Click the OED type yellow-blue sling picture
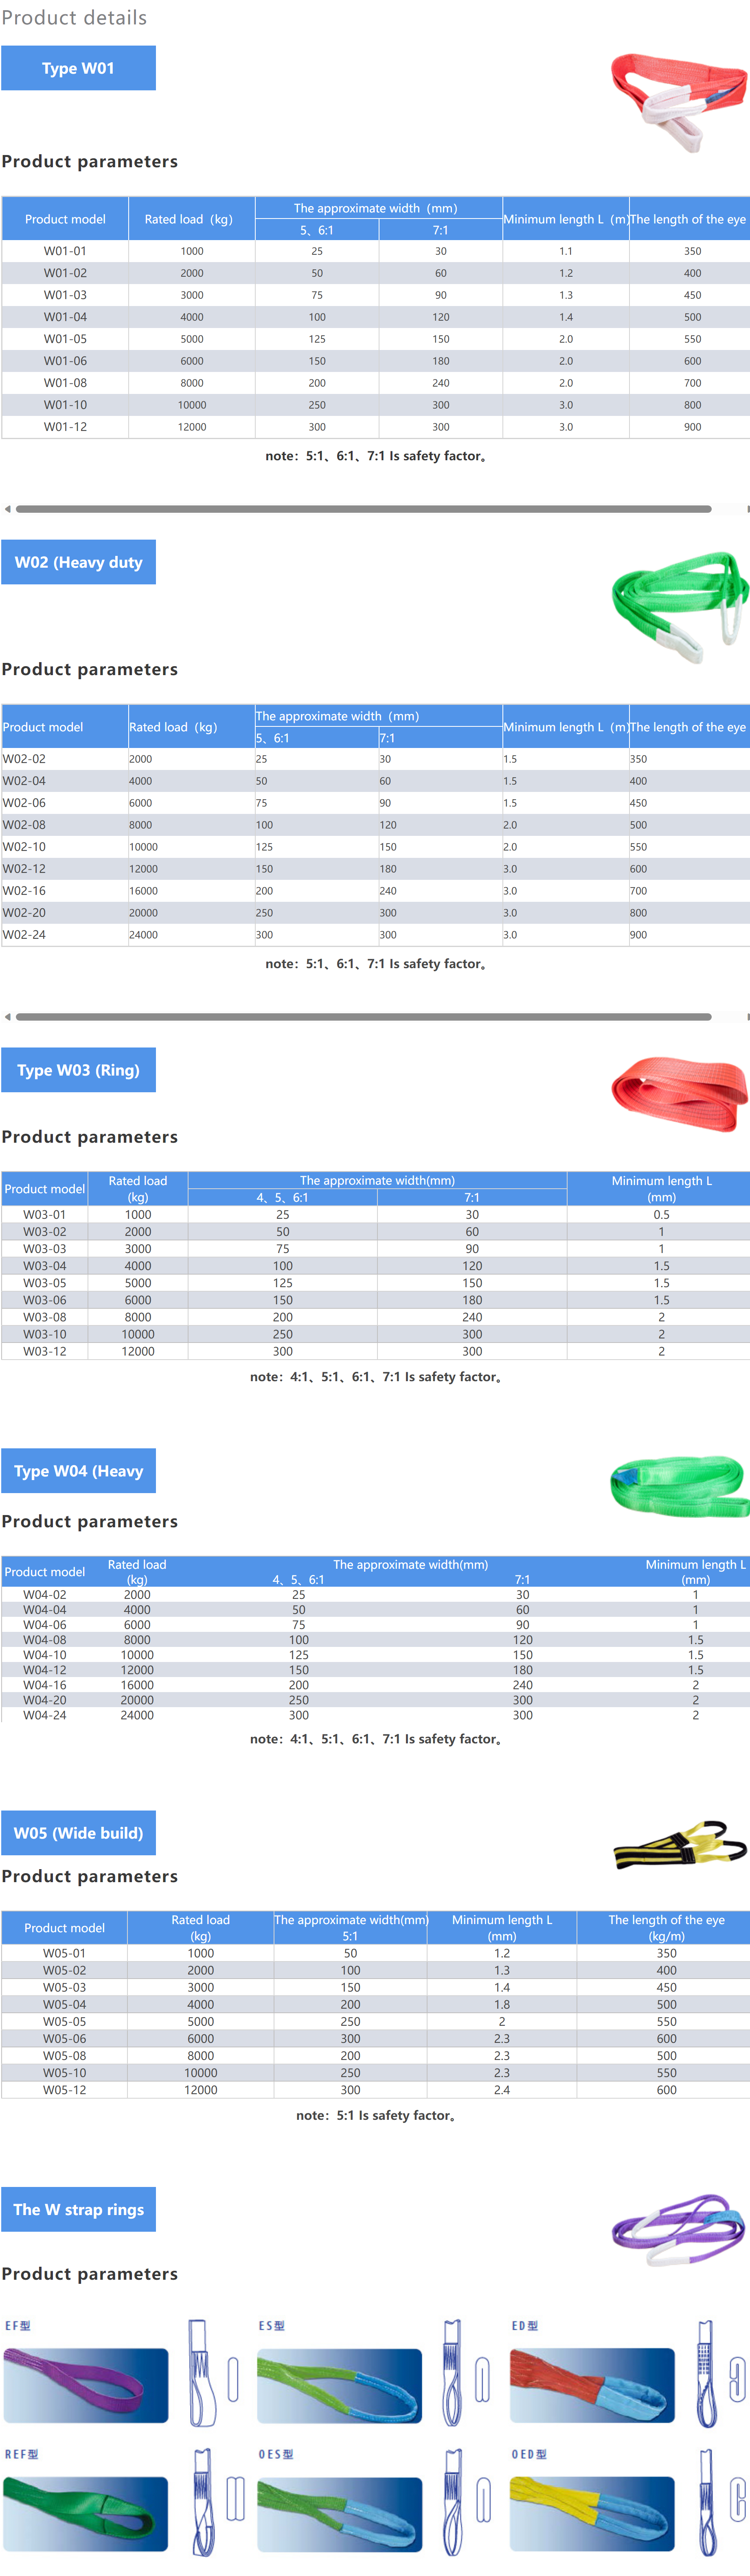Screen dimensions: 750x2576 [x=592, y=2514]
